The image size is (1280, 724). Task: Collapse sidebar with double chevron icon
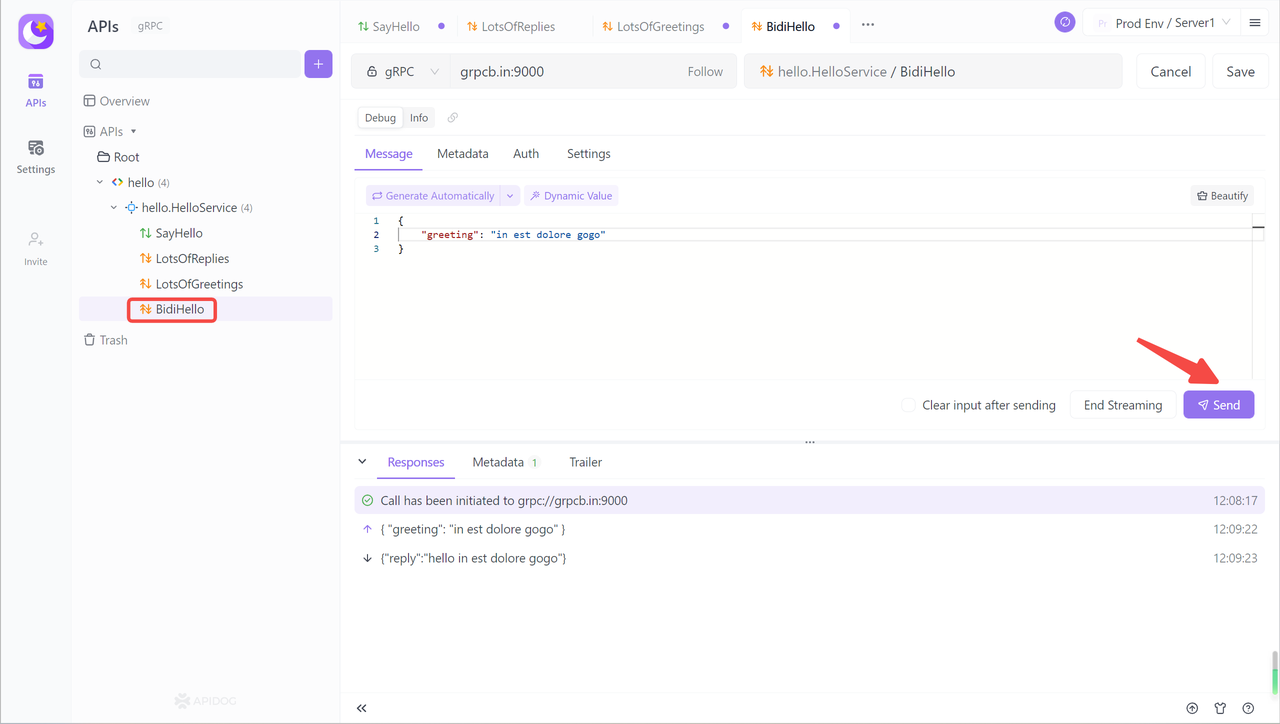(362, 708)
